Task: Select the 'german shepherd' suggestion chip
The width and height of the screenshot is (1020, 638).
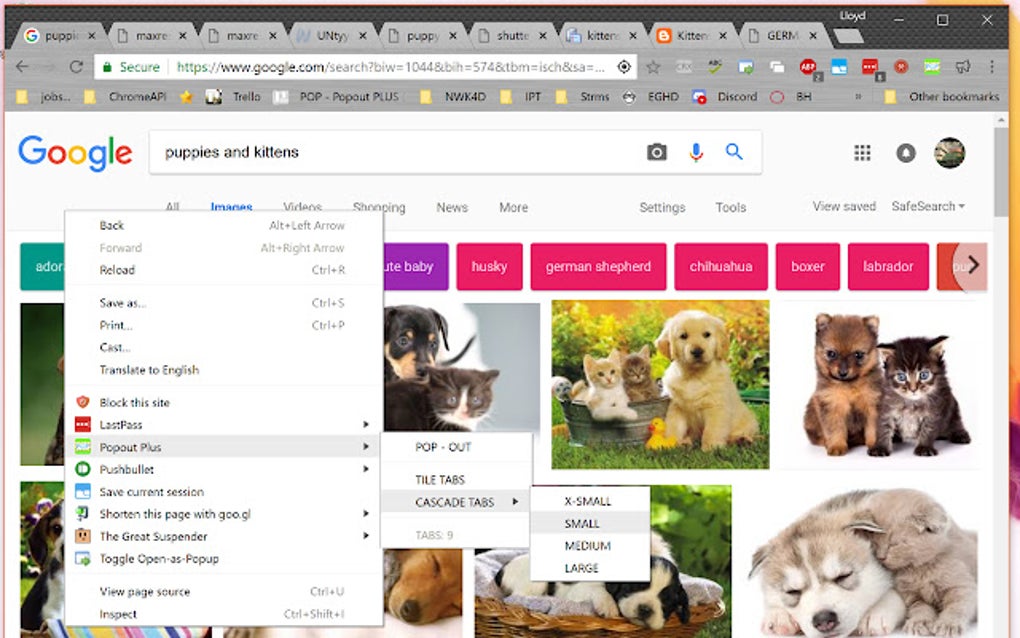Action: tap(598, 266)
